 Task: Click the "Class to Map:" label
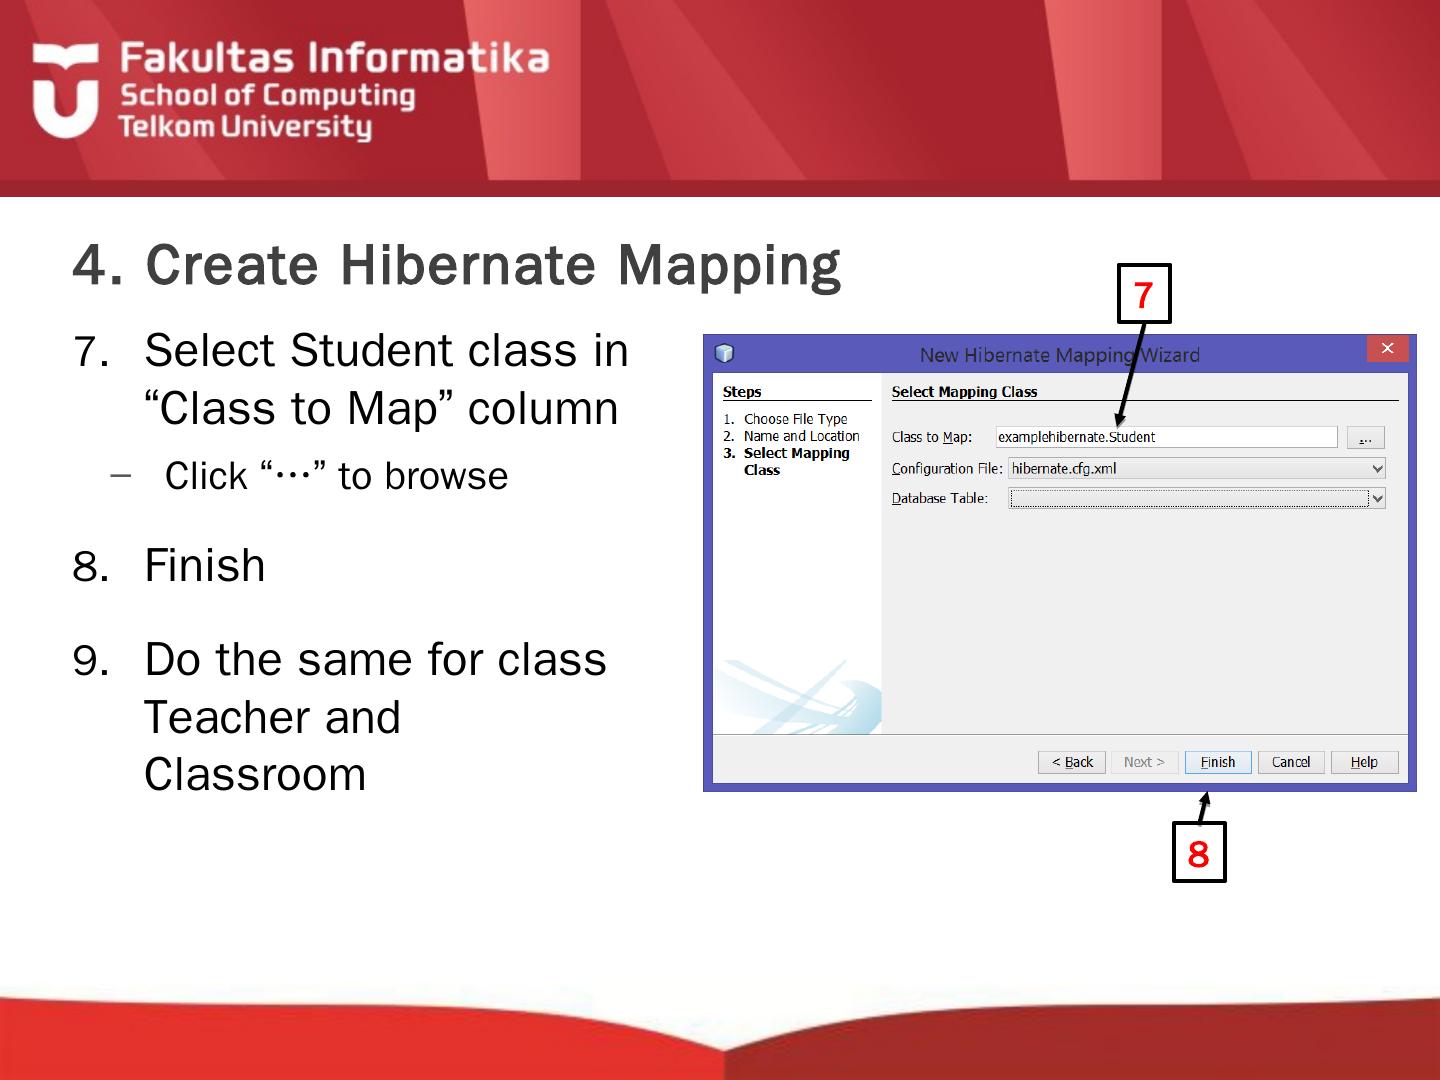(x=931, y=437)
